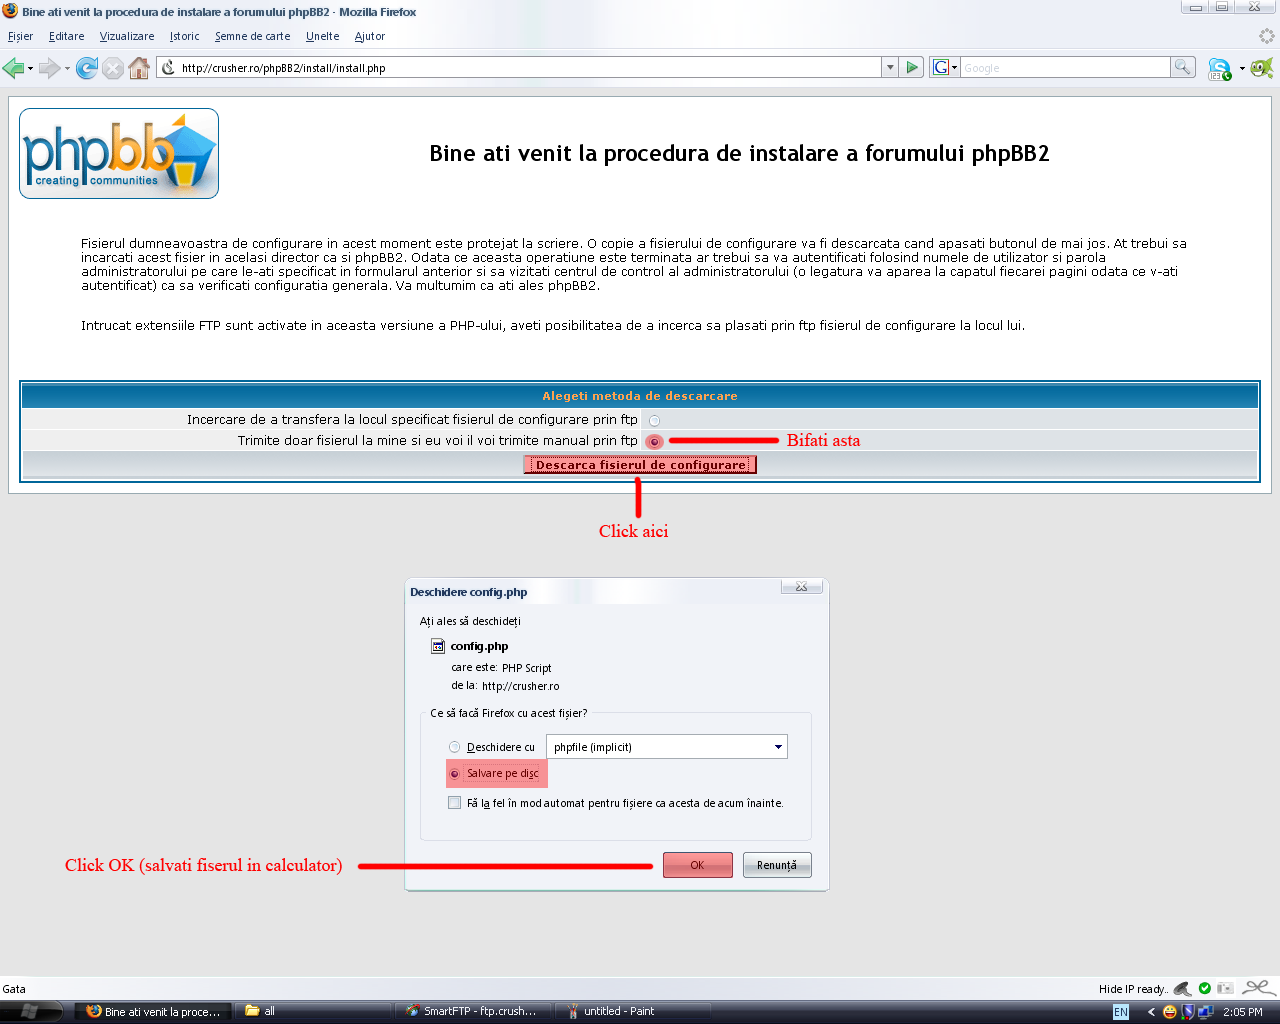Click the Google search engine icon
The width and height of the screenshot is (1280, 1024).
(940, 67)
